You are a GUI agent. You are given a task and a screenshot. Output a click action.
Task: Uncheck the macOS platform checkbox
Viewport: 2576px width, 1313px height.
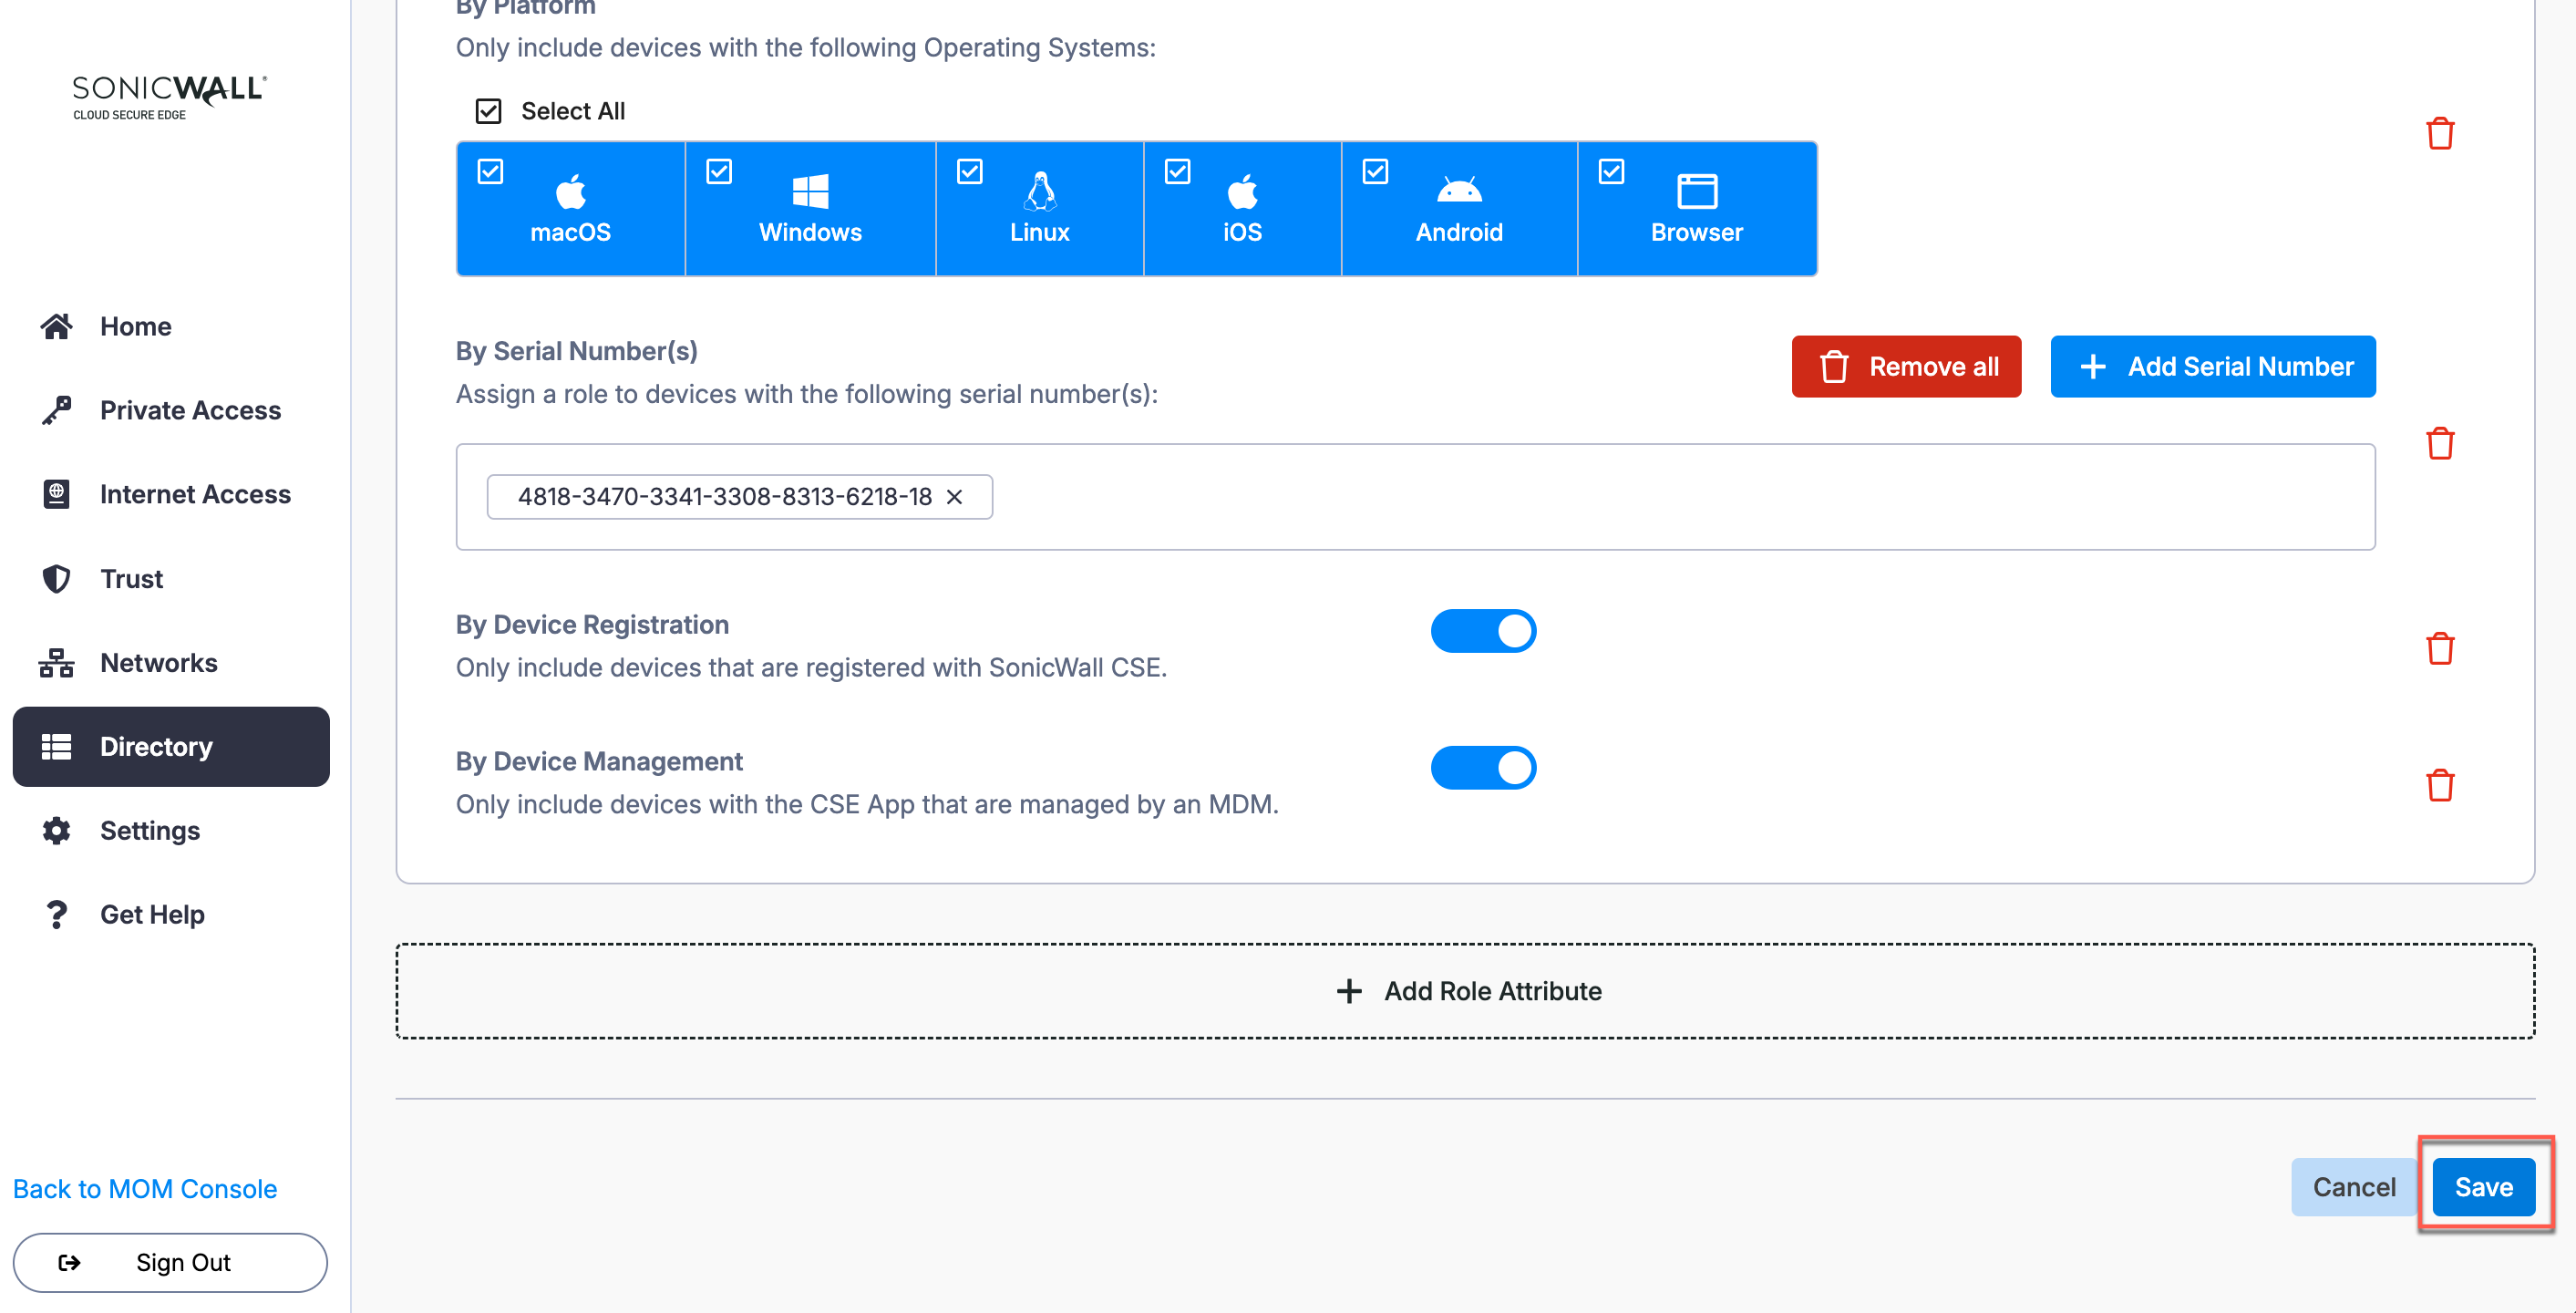pos(490,171)
